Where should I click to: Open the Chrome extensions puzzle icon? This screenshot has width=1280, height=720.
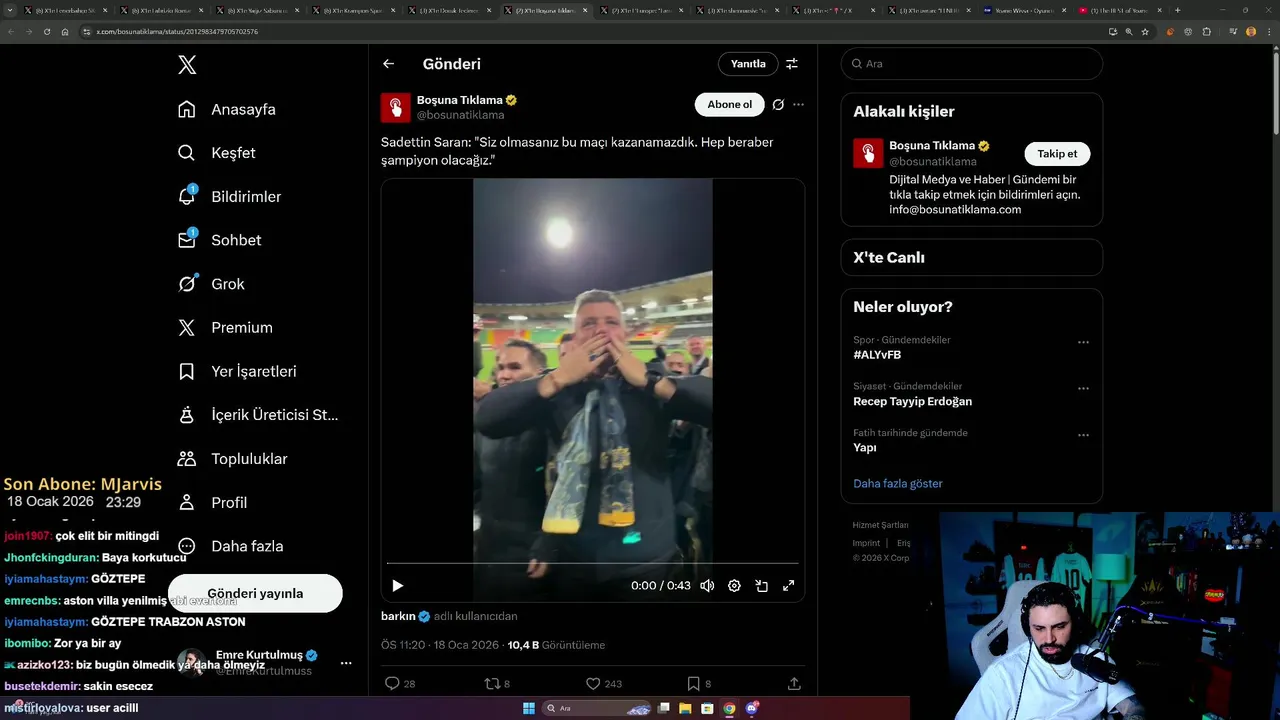coord(1207,32)
